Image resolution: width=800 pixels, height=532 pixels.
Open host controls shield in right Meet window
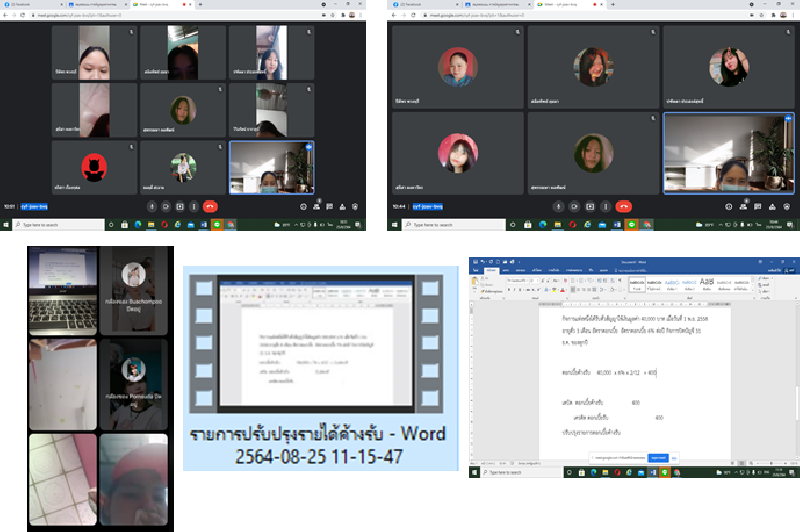(x=785, y=206)
